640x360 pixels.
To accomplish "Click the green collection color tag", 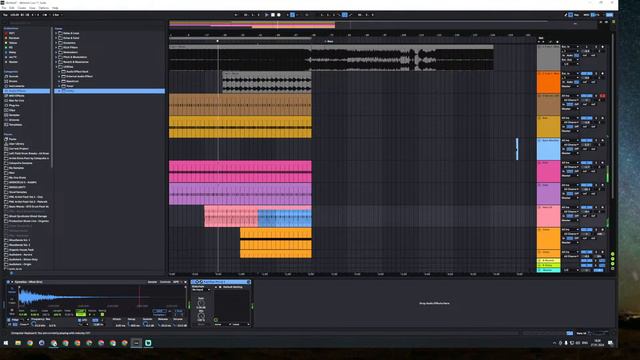I will click(x=6, y=48).
